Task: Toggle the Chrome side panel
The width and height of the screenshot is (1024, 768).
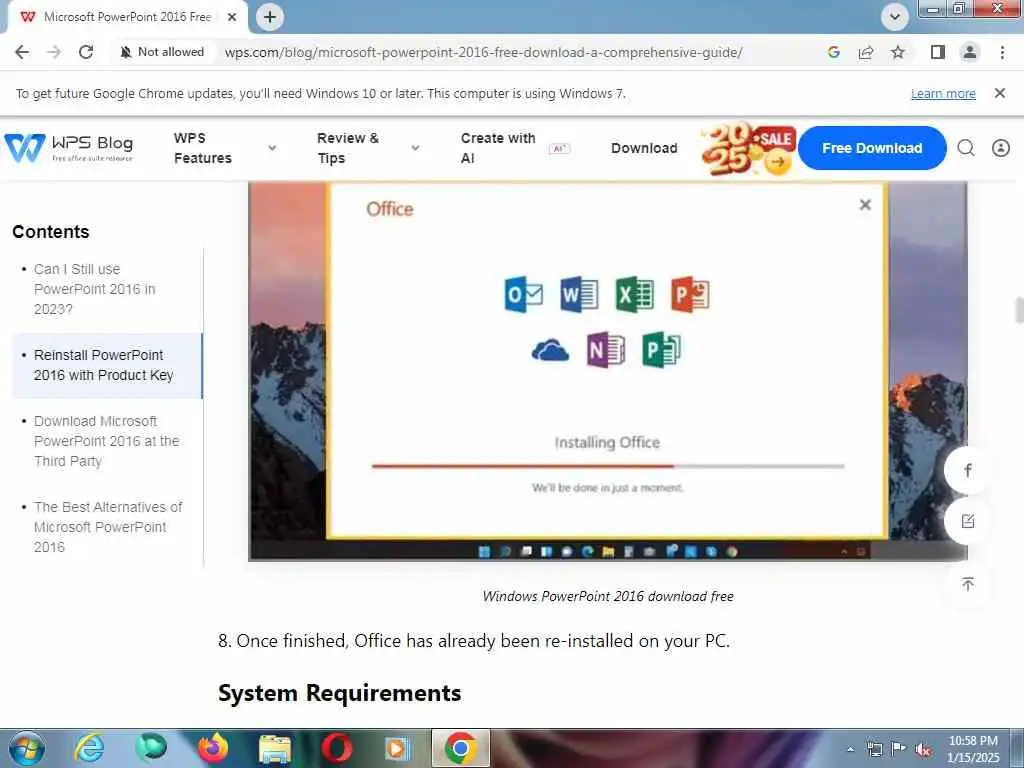Action: click(938, 52)
